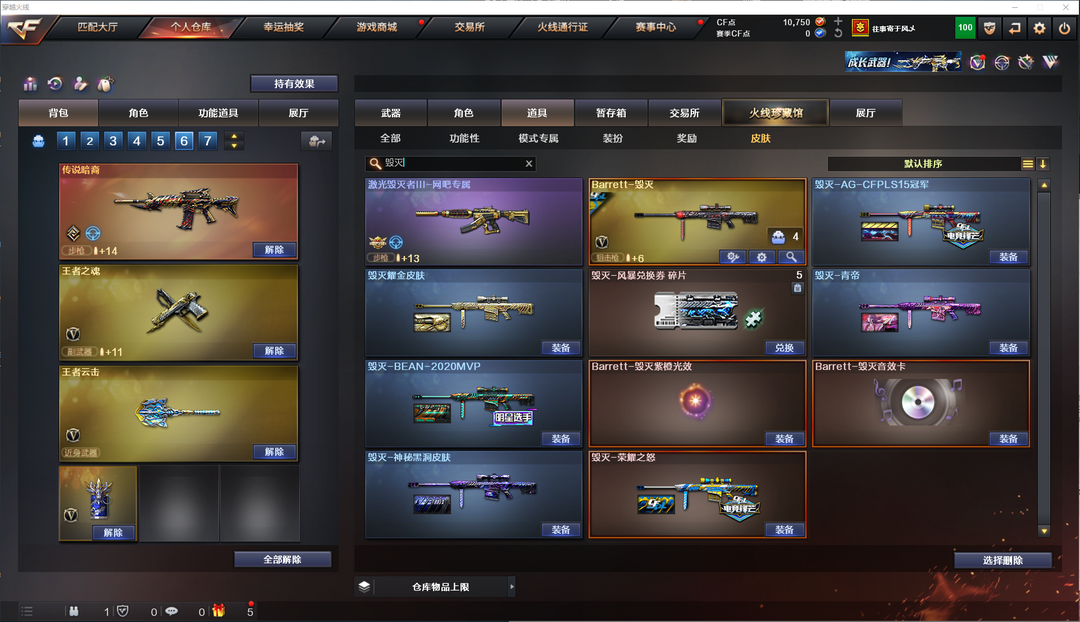The image size is (1080, 622).
Task: Click the binoculars icon in the bottom bar
Action: pyautogui.click(x=74, y=611)
